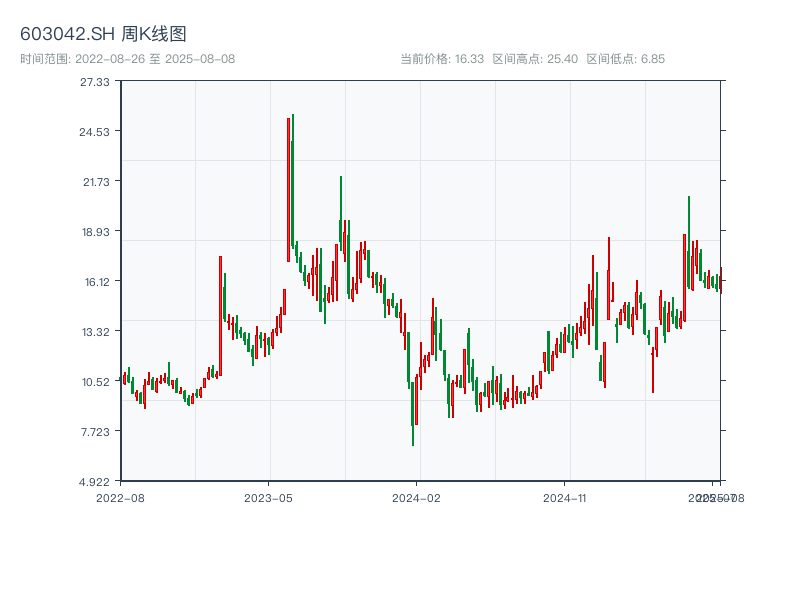Click the 27.33 y-axis label
Screen dimensions: 800x600
point(95,82)
